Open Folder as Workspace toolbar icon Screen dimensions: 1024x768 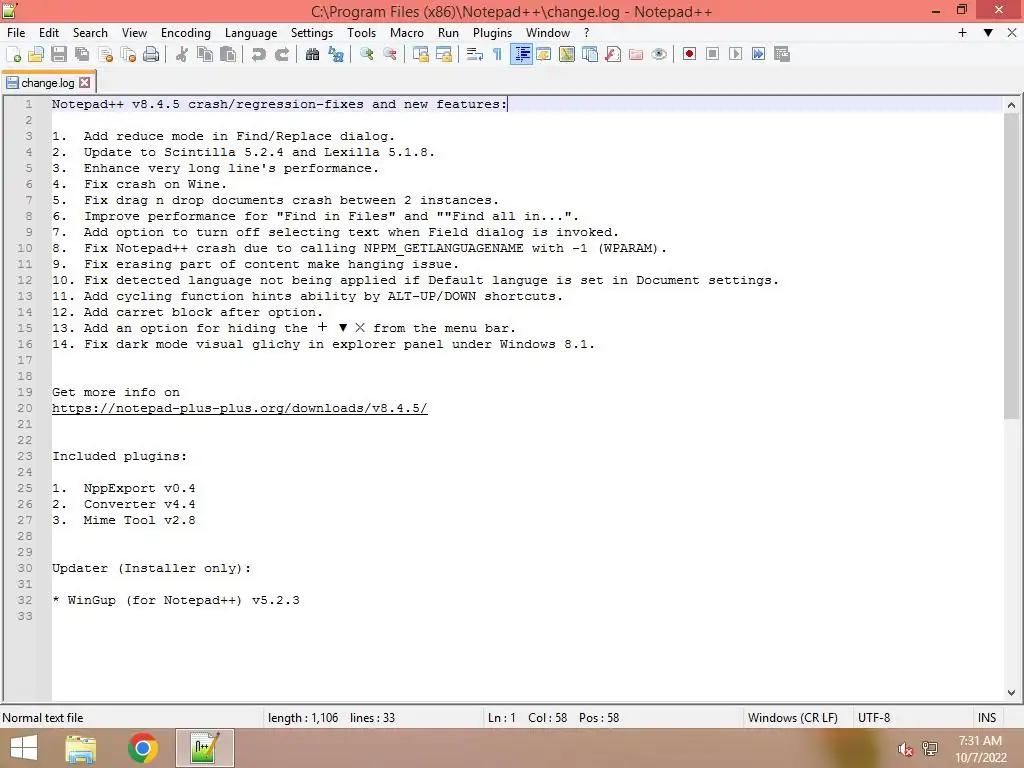tap(635, 54)
